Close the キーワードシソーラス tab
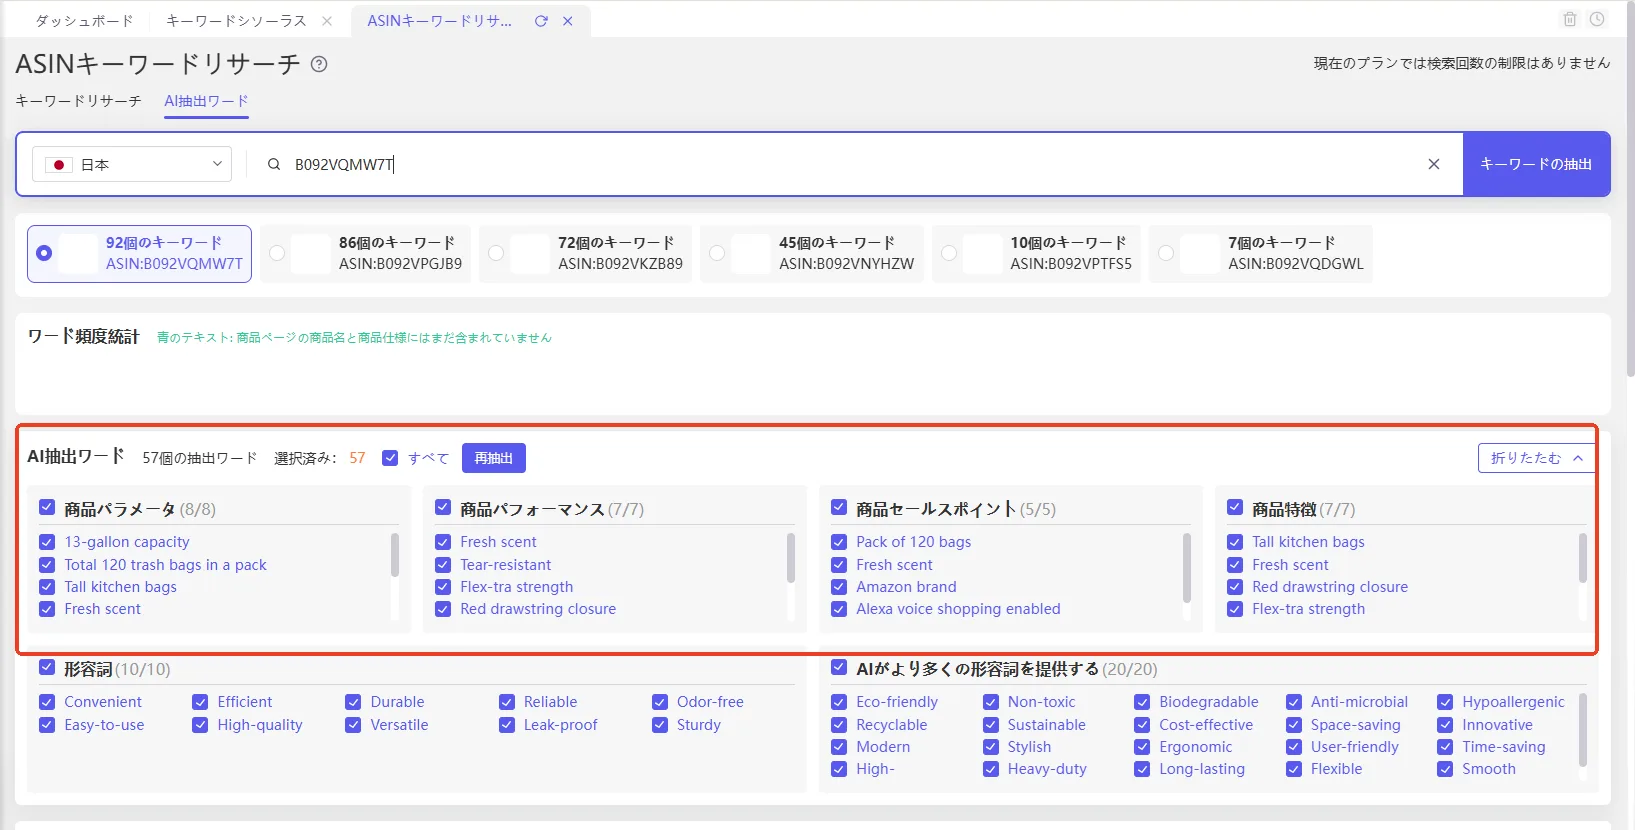The image size is (1635, 830). (x=327, y=21)
